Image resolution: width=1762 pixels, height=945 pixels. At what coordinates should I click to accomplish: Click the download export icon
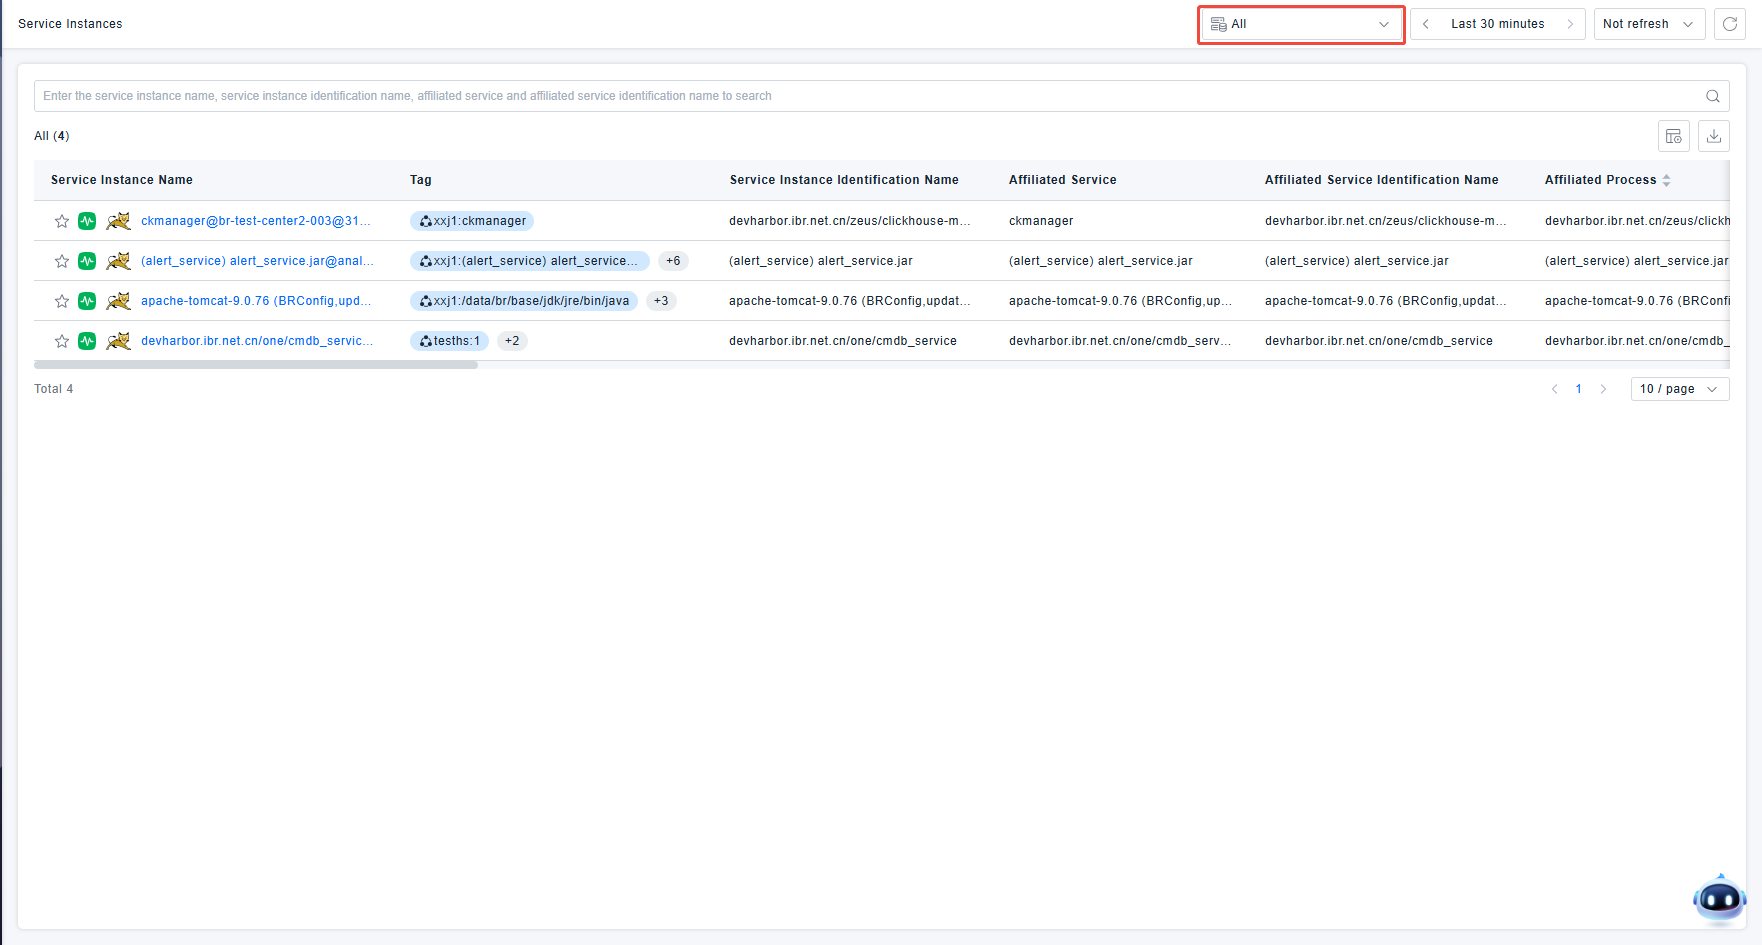coord(1713,136)
